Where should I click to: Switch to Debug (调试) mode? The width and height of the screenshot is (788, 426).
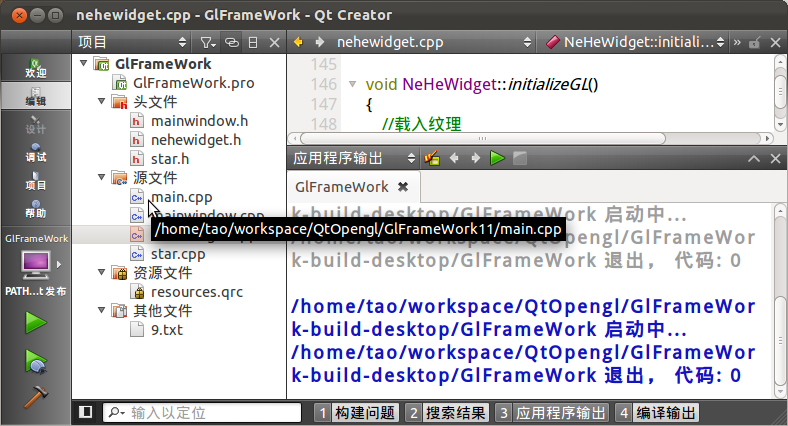[36, 152]
